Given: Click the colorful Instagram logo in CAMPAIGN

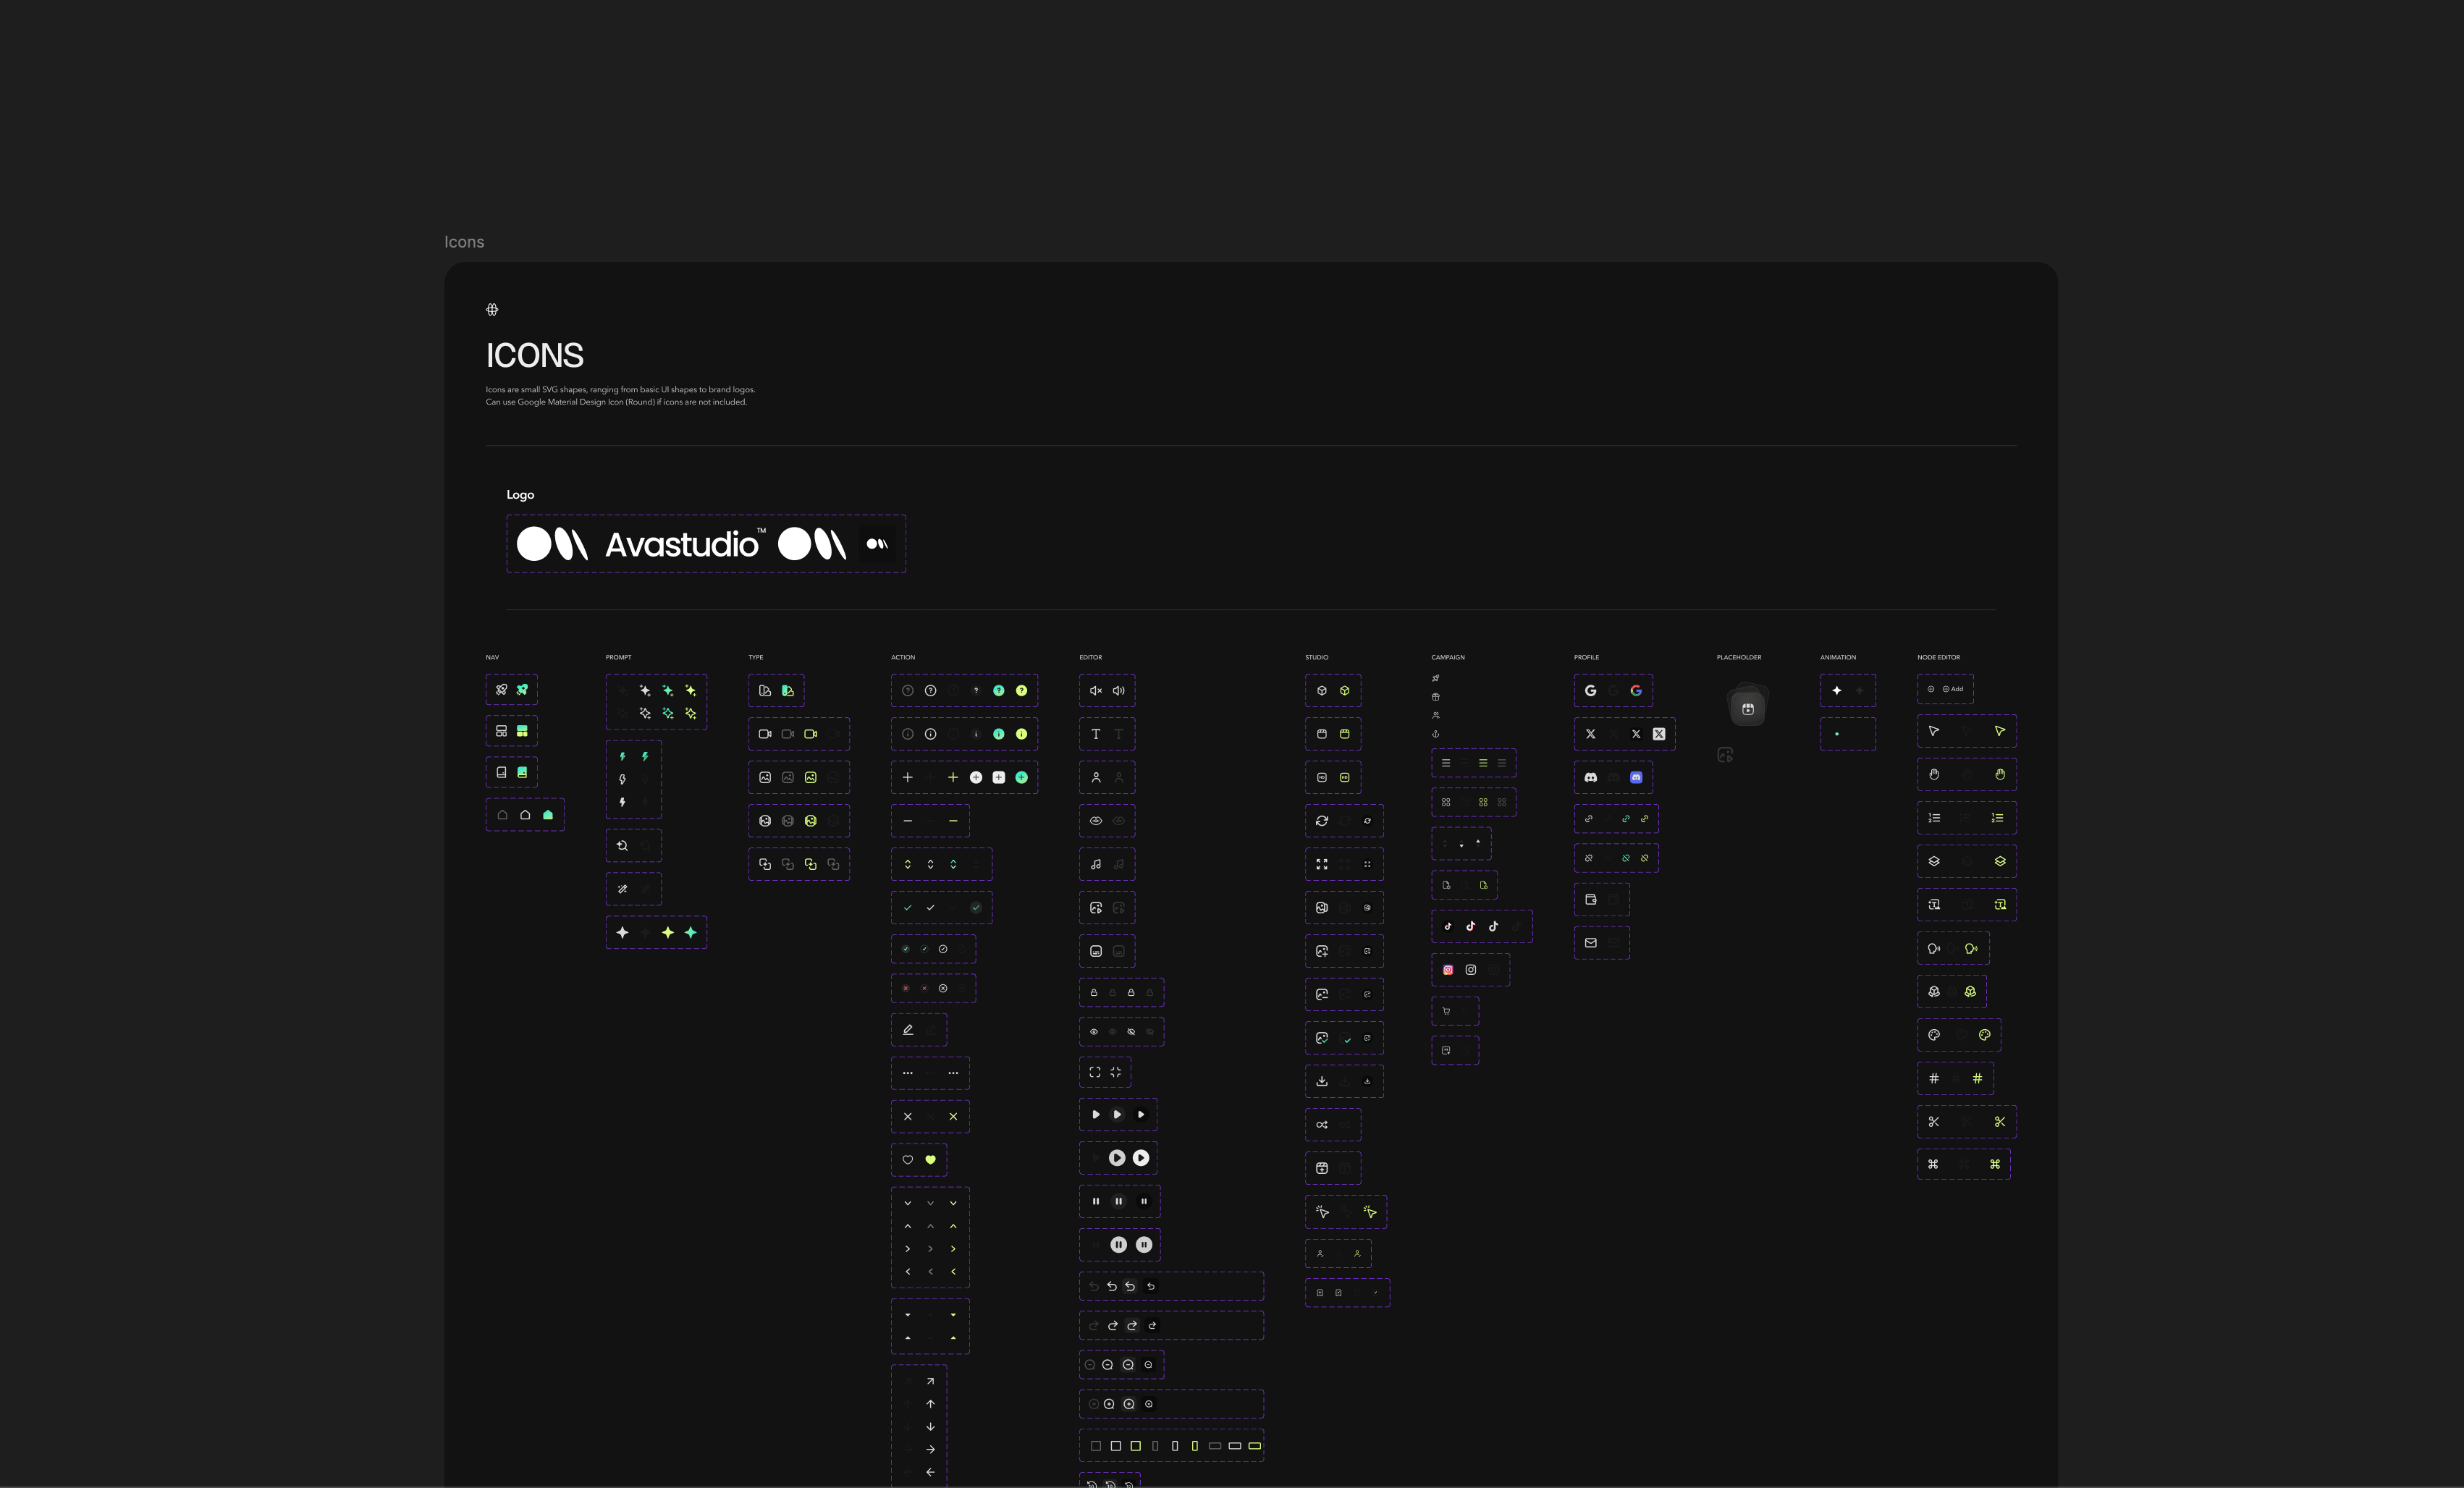Looking at the screenshot, I should [x=1448, y=970].
